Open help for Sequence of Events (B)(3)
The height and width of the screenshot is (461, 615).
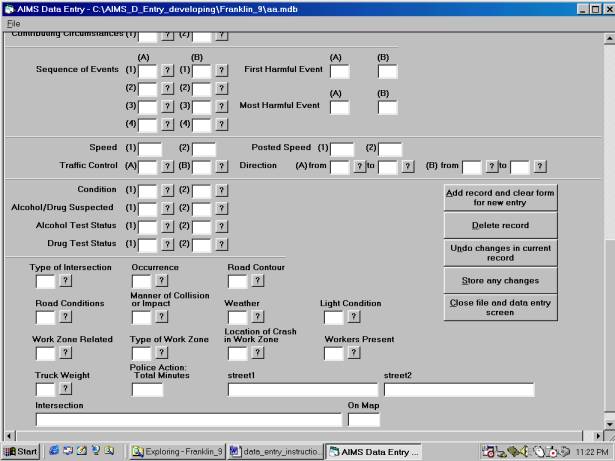point(222,106)
